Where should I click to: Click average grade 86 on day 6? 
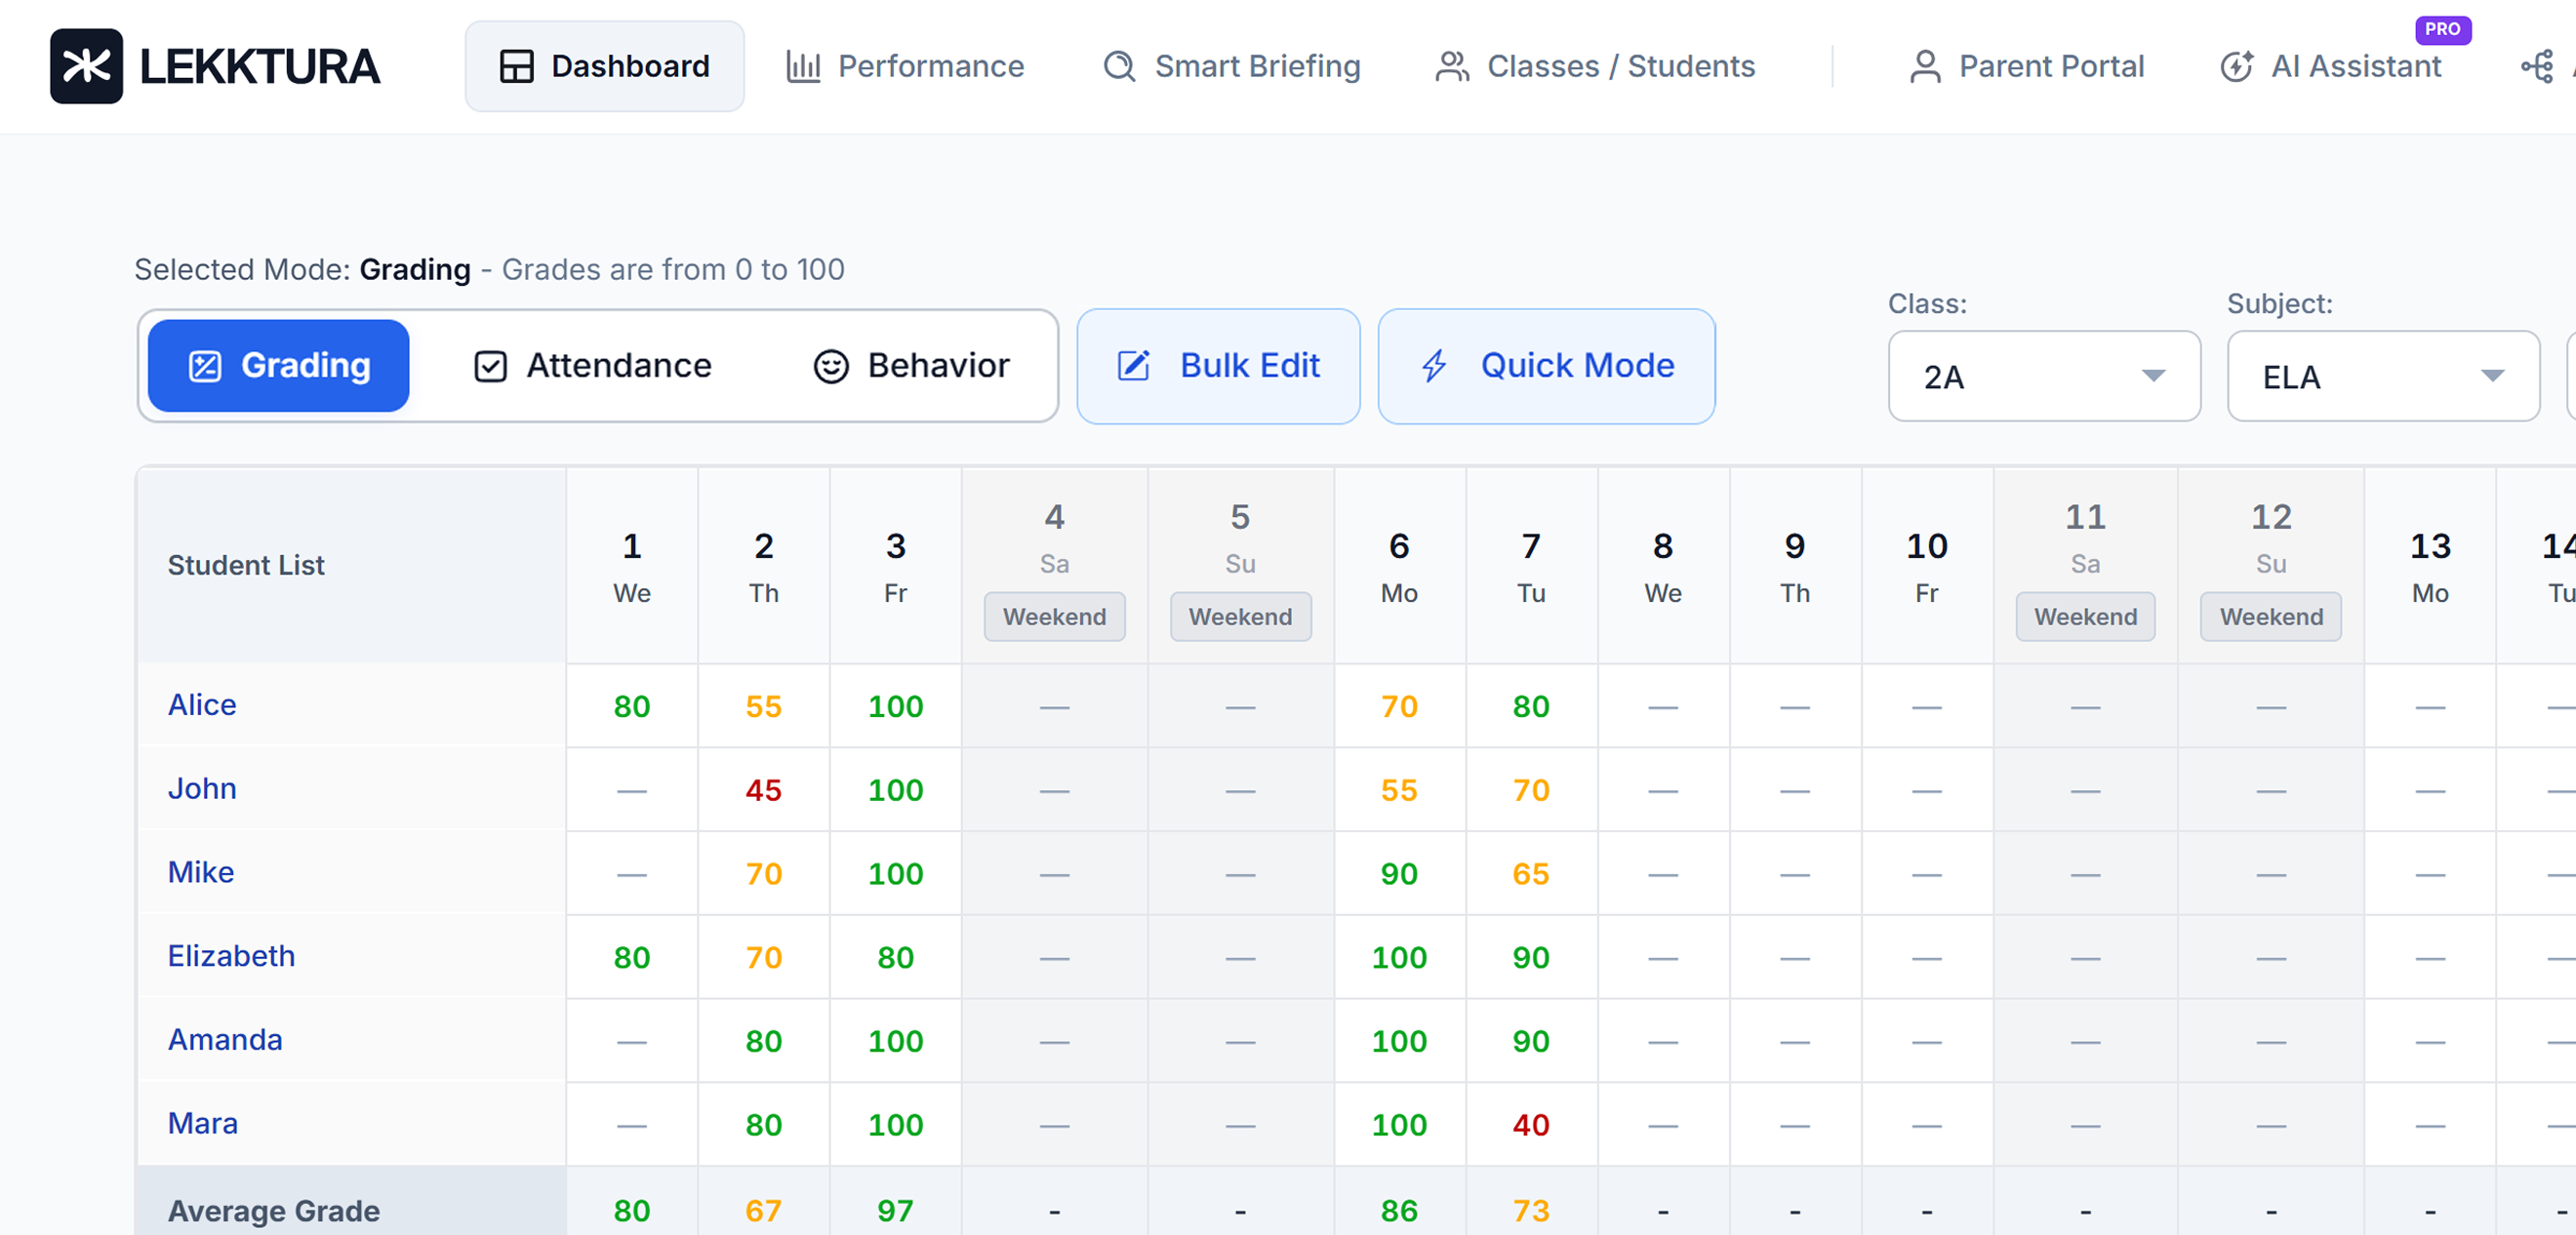click(1399, 1210)
